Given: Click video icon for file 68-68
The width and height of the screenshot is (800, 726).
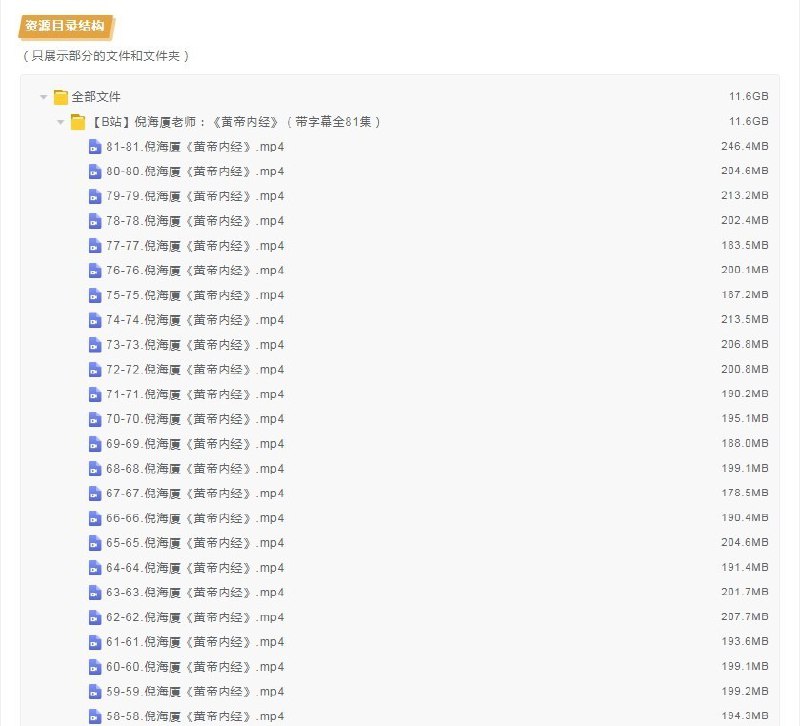Looking at the screenshot, I should (x=95, y=469).
